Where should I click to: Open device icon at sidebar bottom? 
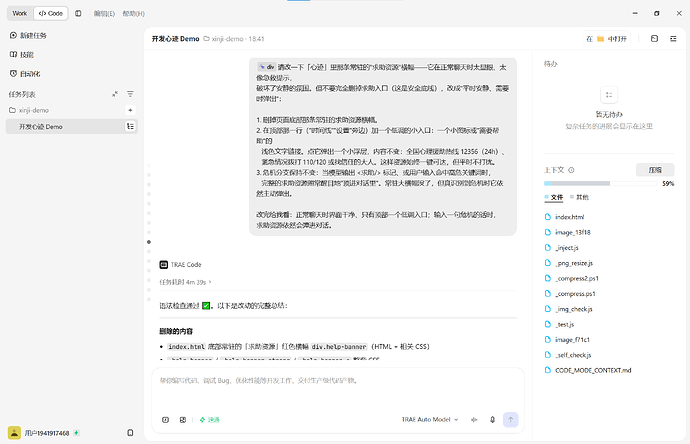(x=130, y=433)
